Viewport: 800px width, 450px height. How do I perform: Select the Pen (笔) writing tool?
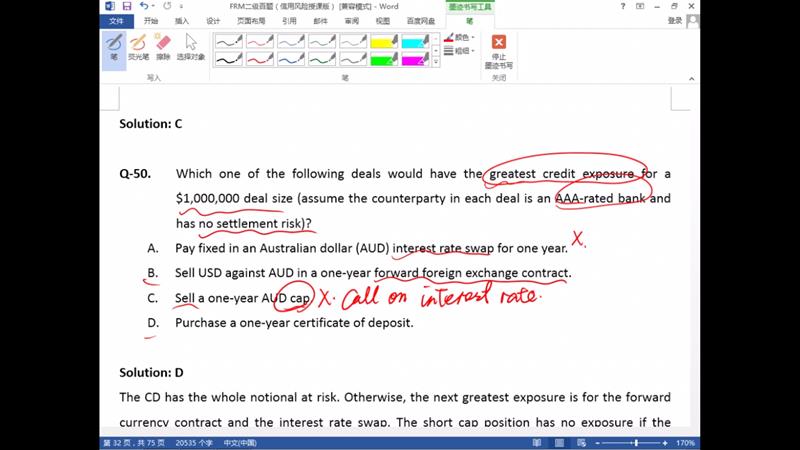[x=114, y=48]
